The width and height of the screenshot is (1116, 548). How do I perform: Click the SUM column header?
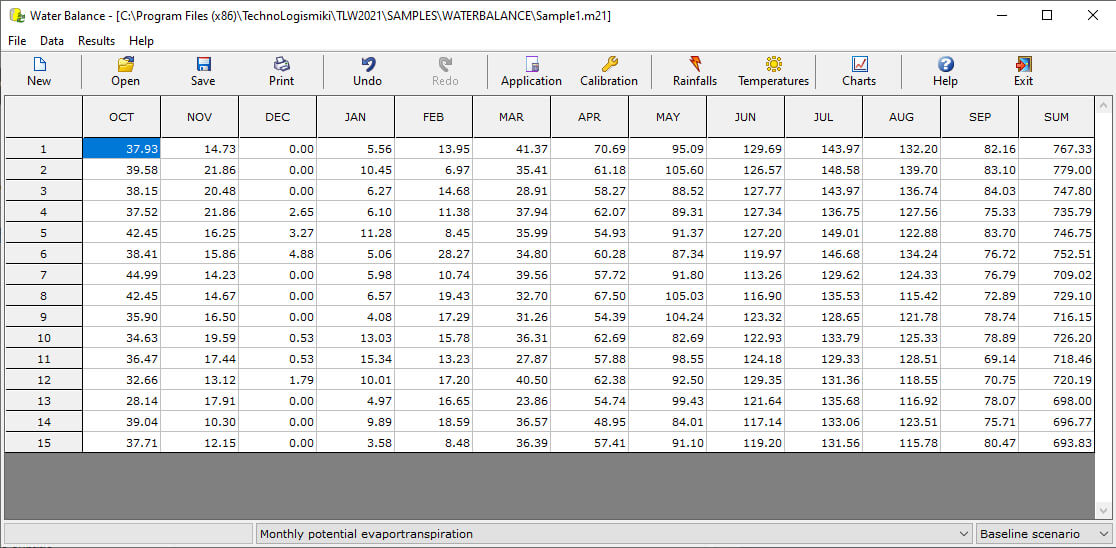[x=1056, y=117]
